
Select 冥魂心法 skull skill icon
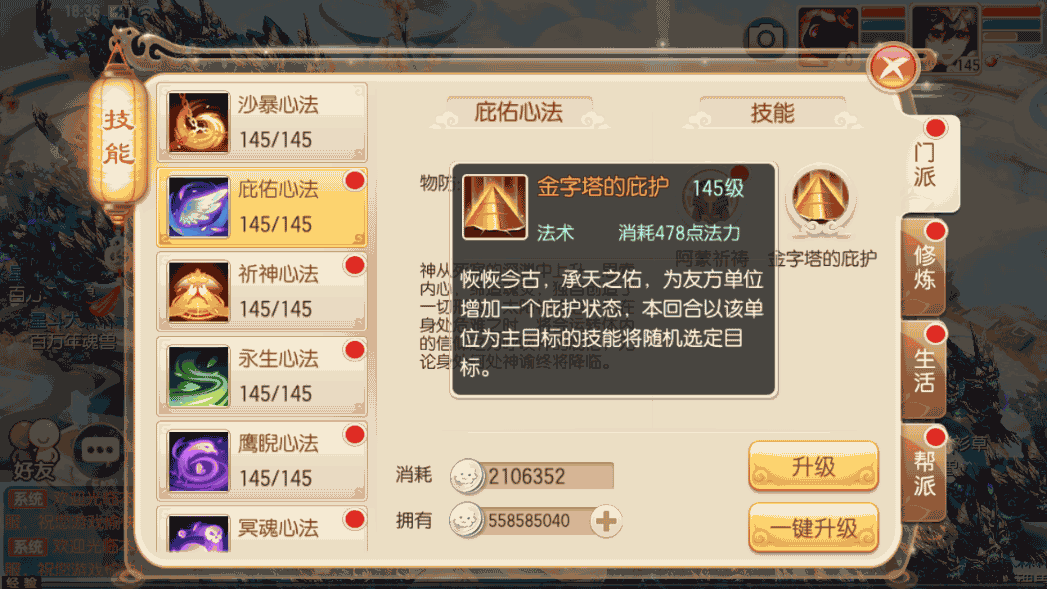coord(198,534)
